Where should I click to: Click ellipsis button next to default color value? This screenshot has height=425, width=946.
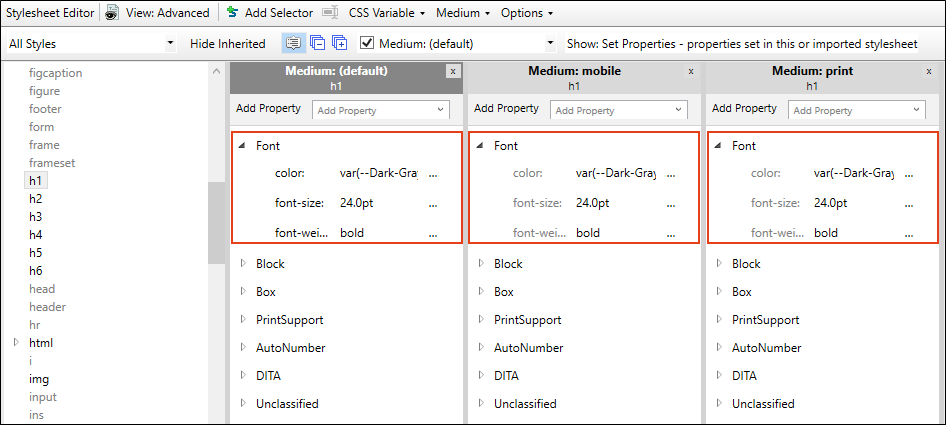pos(433,174)
